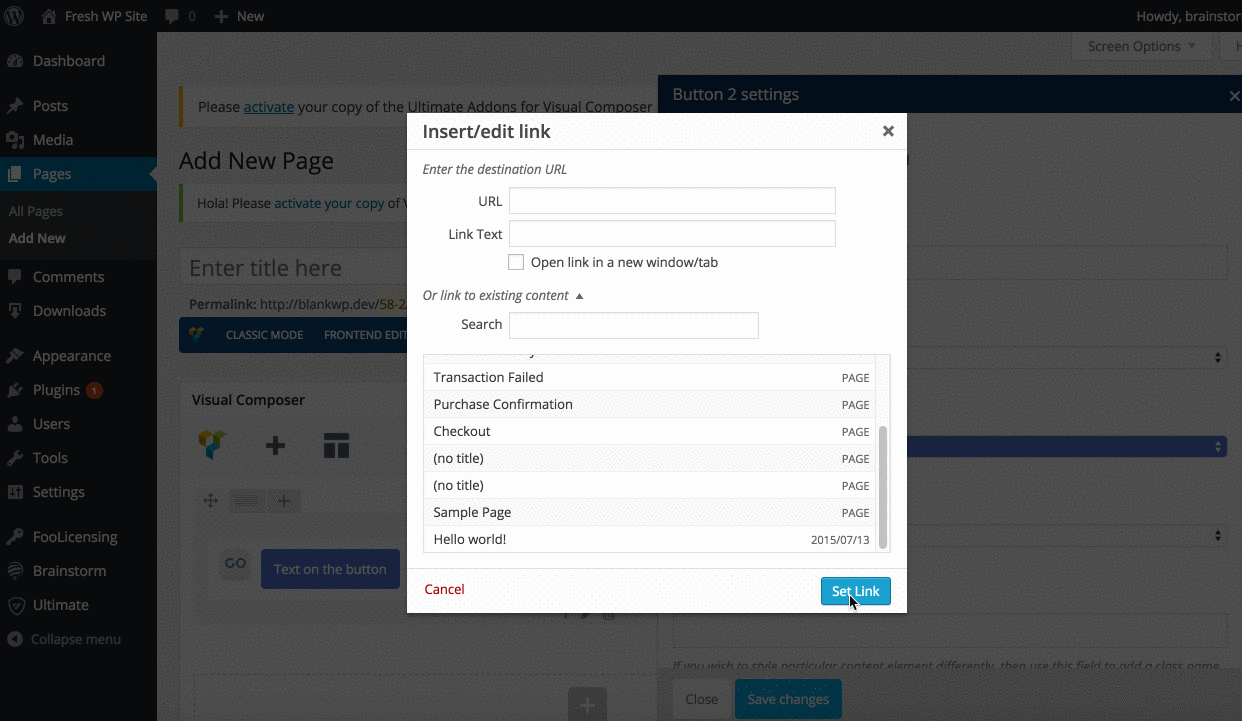1242x721 pixels.
Task: Click the Plugins sidebar icon
Action: coord(15,390)
